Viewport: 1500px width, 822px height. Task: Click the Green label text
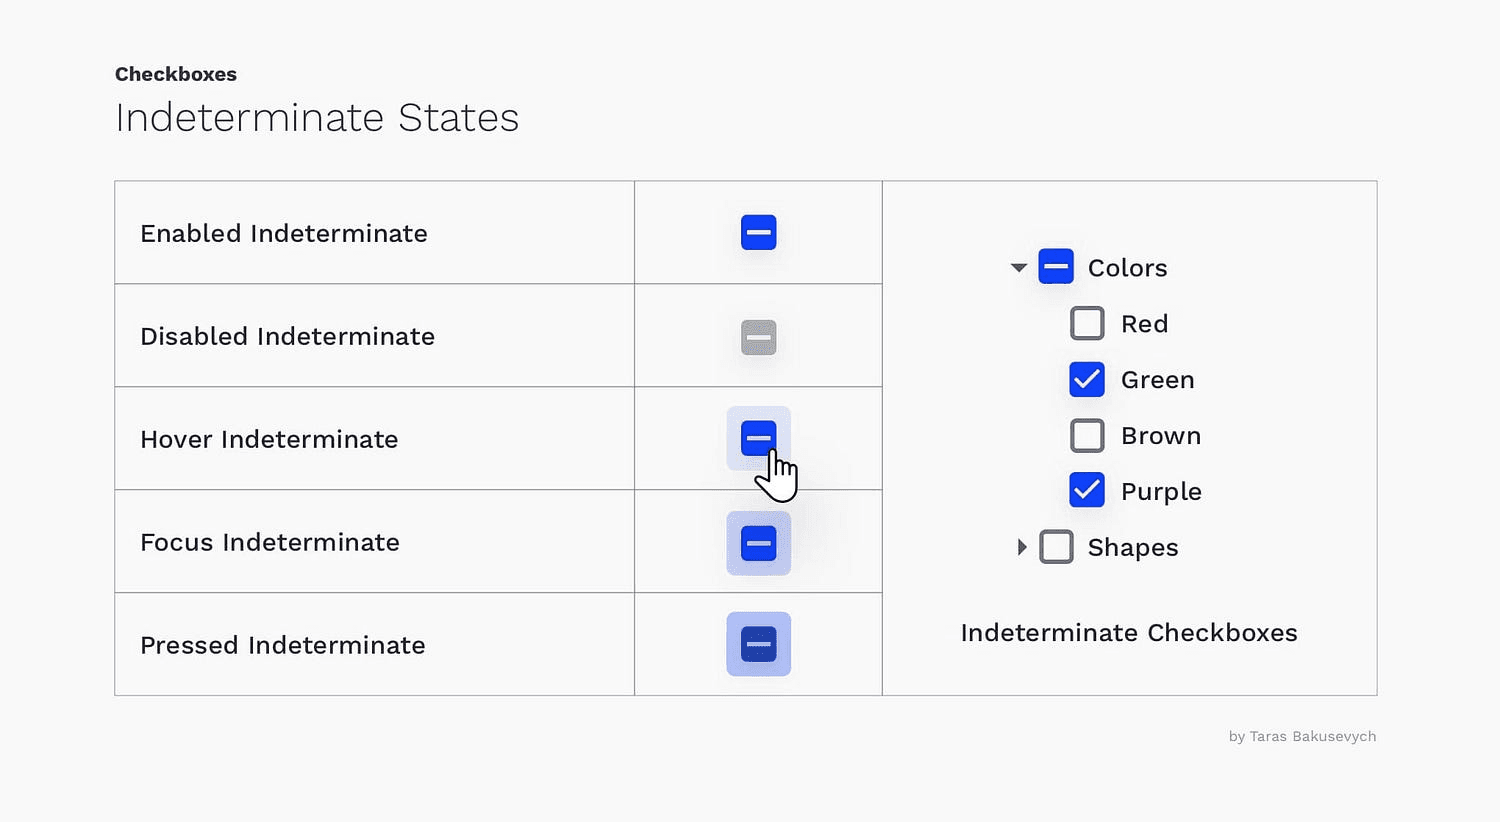pyautogui.click(x=1157, y=380)
